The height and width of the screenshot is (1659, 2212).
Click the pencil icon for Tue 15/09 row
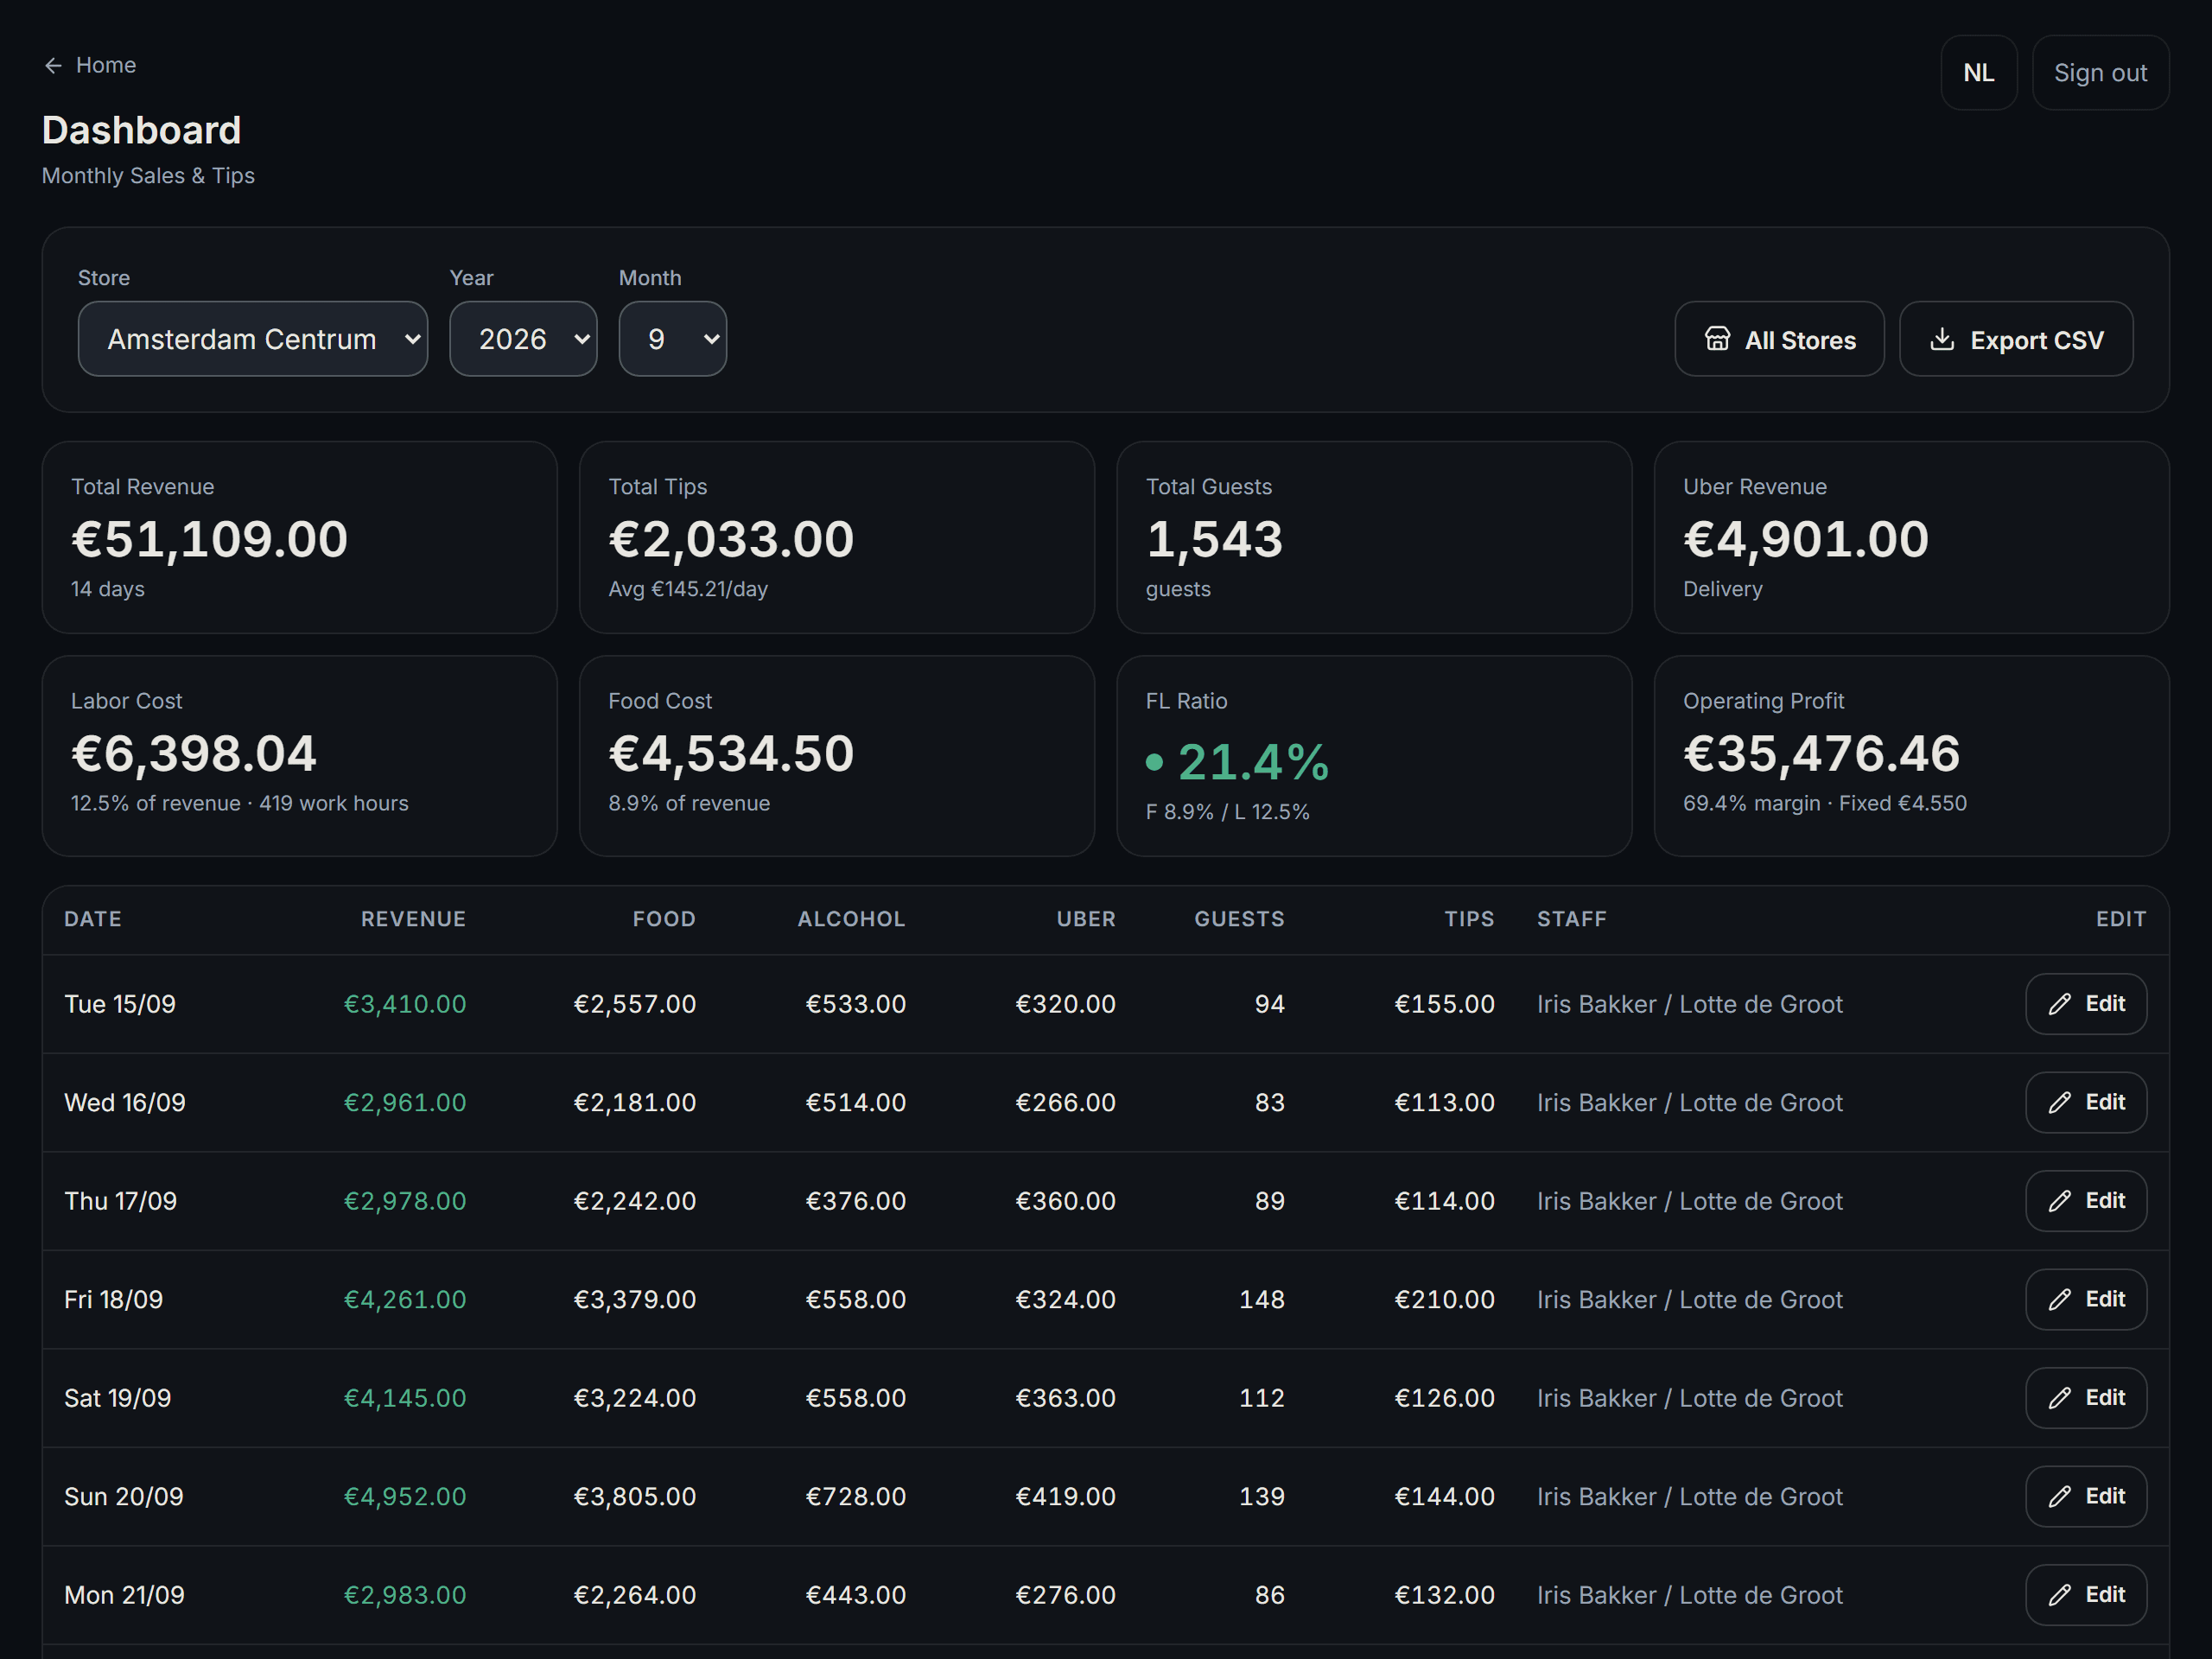(x=2060, y=1004)
